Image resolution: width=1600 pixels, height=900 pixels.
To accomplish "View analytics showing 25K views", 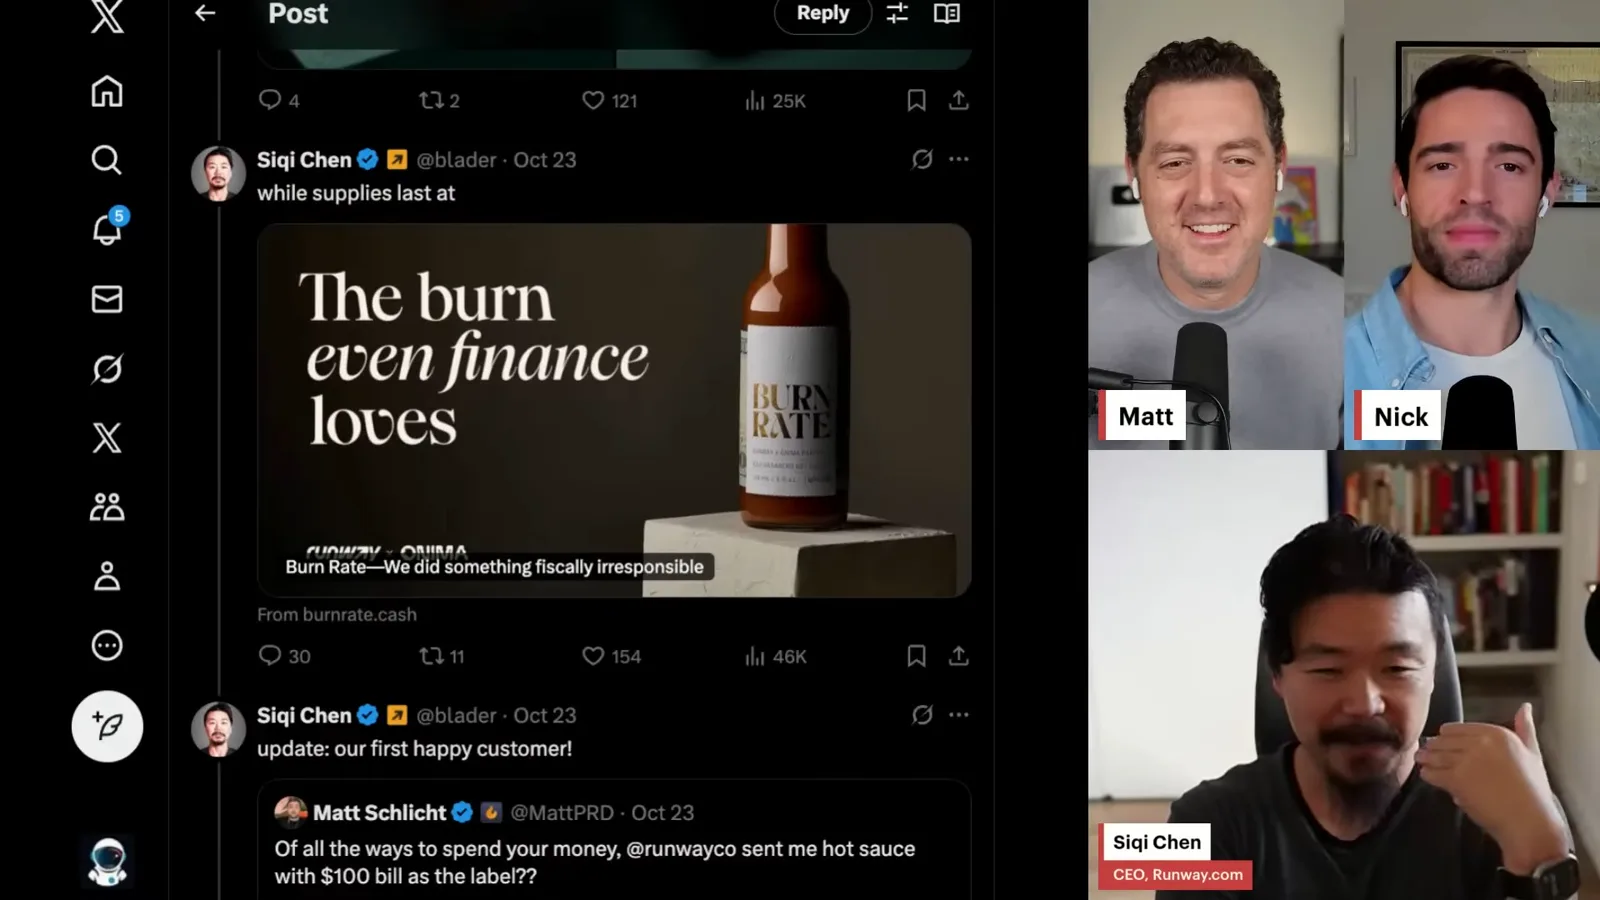I will coord(775,100).
